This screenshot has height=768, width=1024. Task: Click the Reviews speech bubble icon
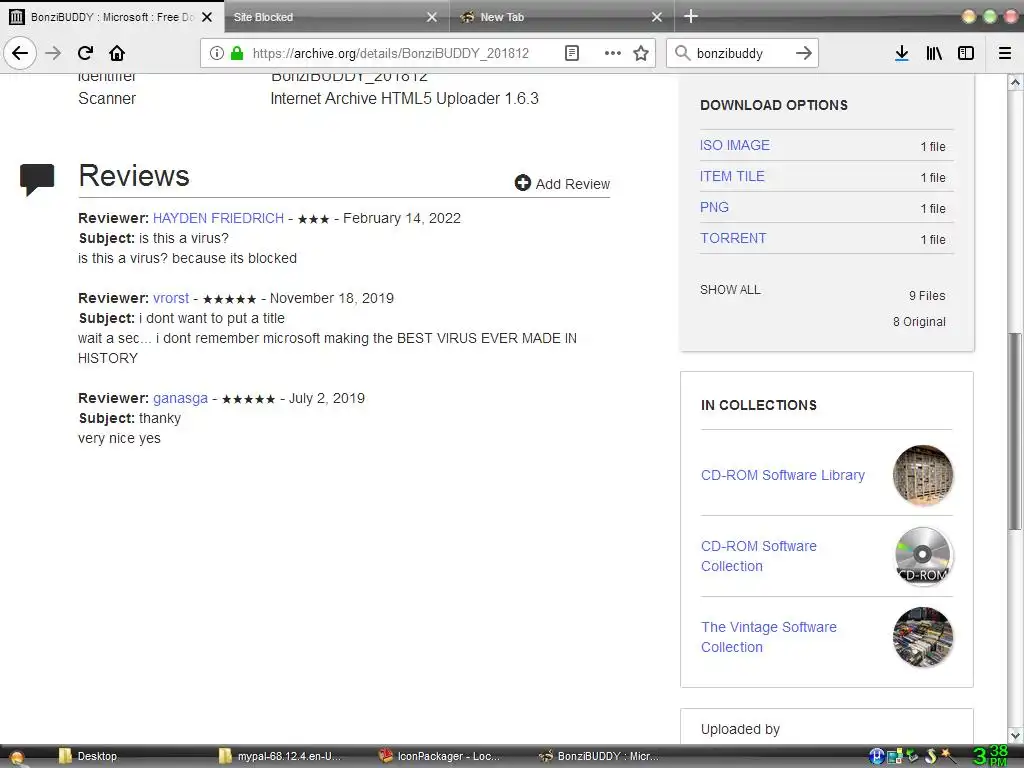click(37, 180)
